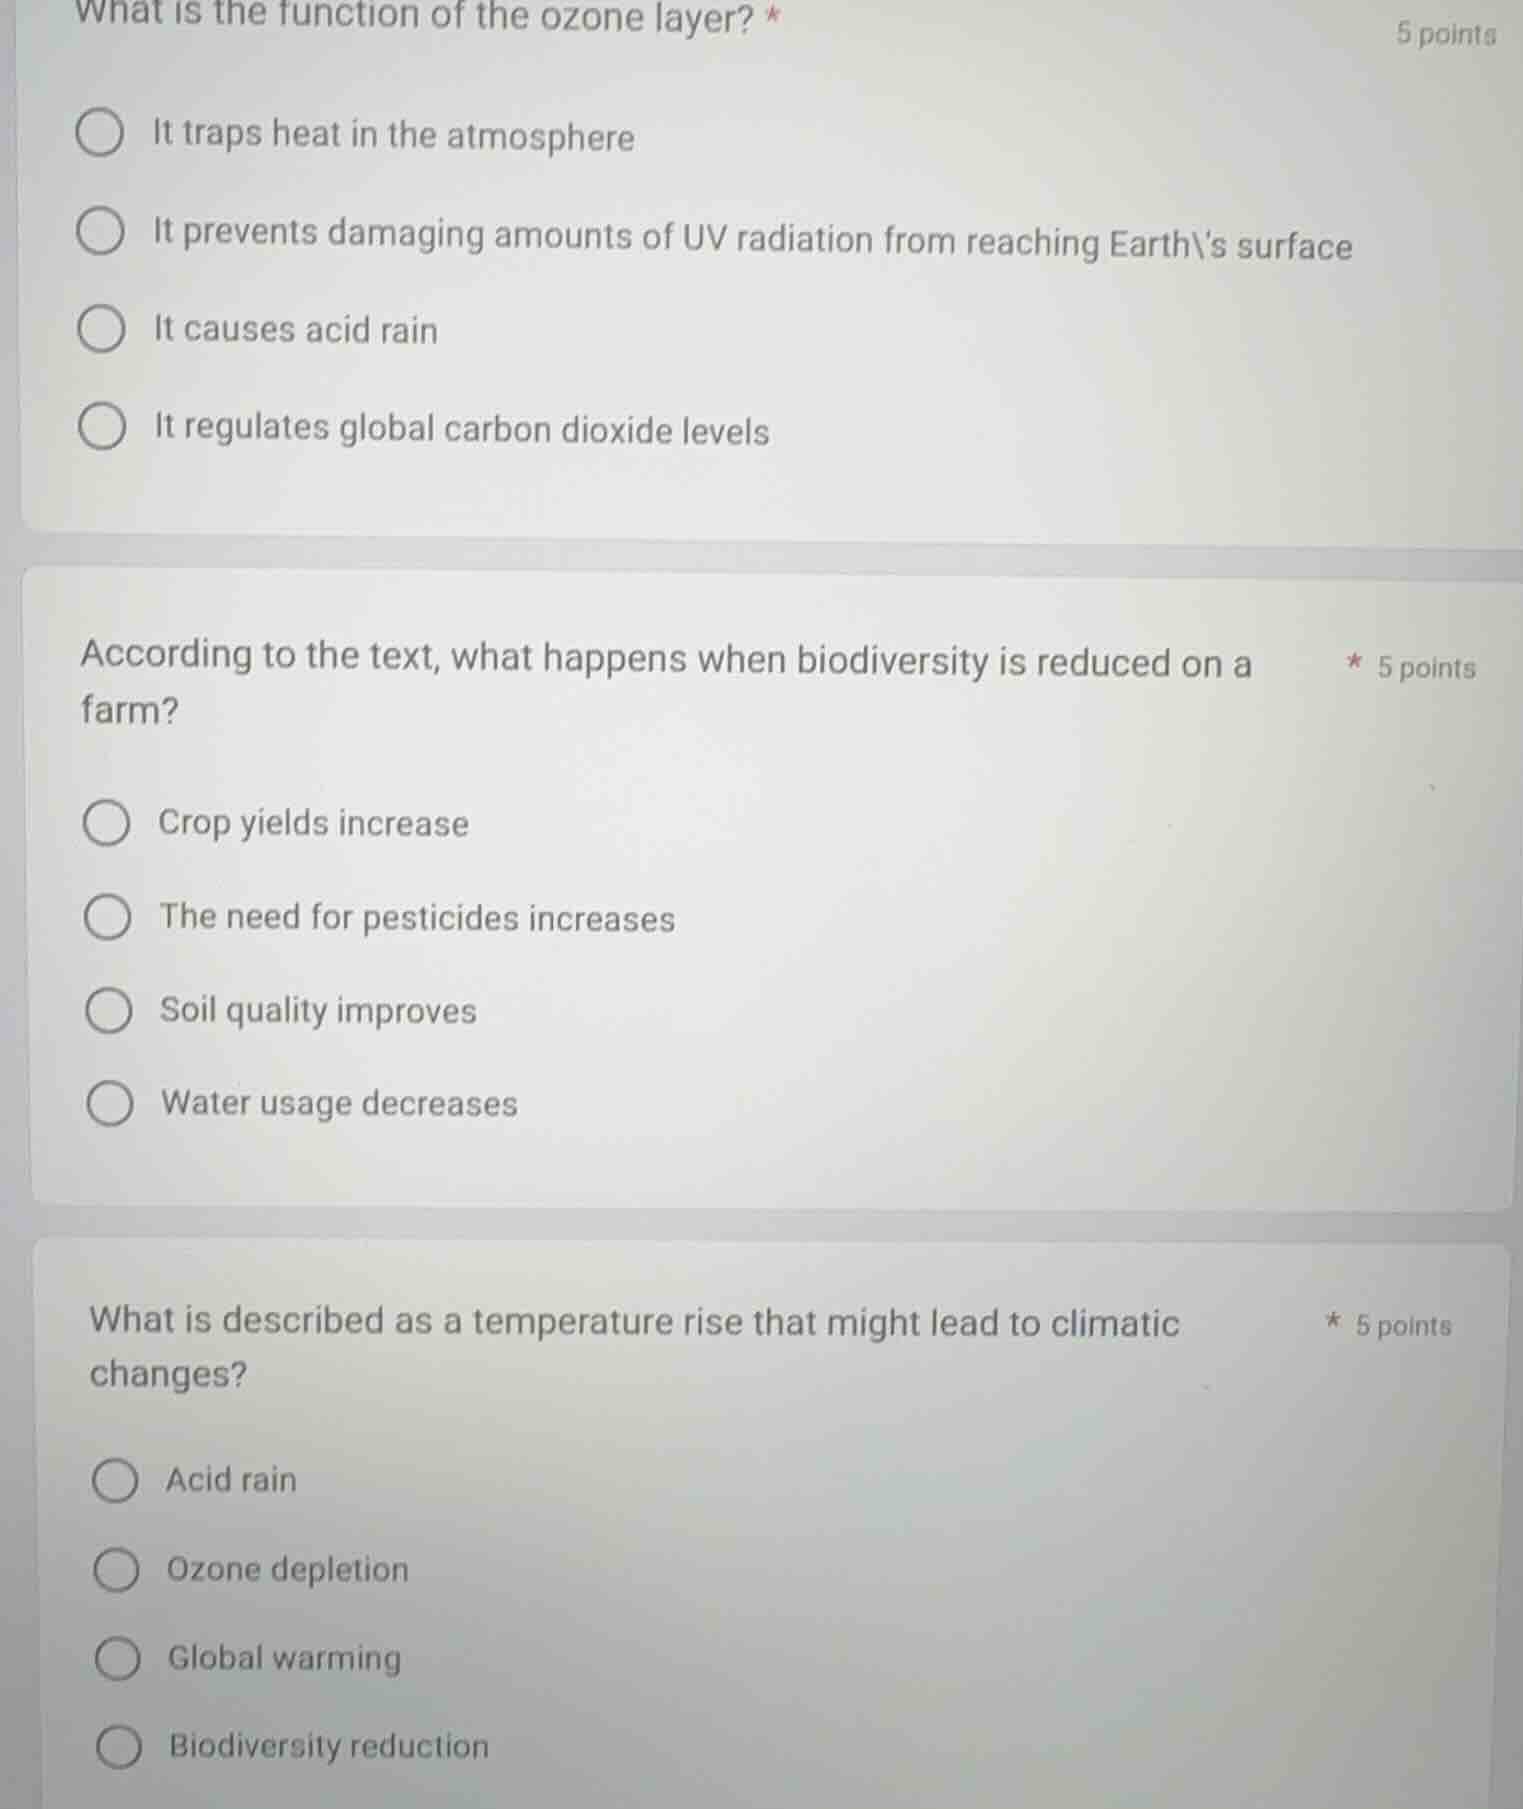
Task: Choose "Ozone depletion" answer
Action: coord(118,1569)
